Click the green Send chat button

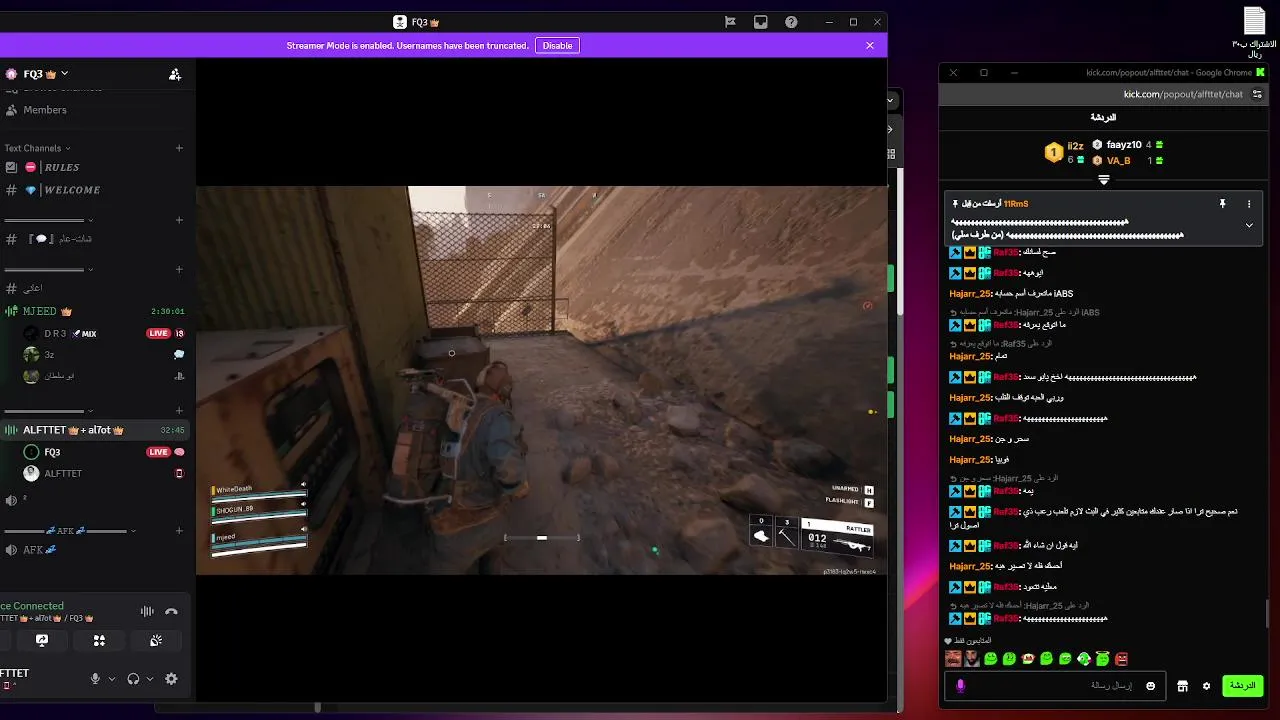[1243, 686]
